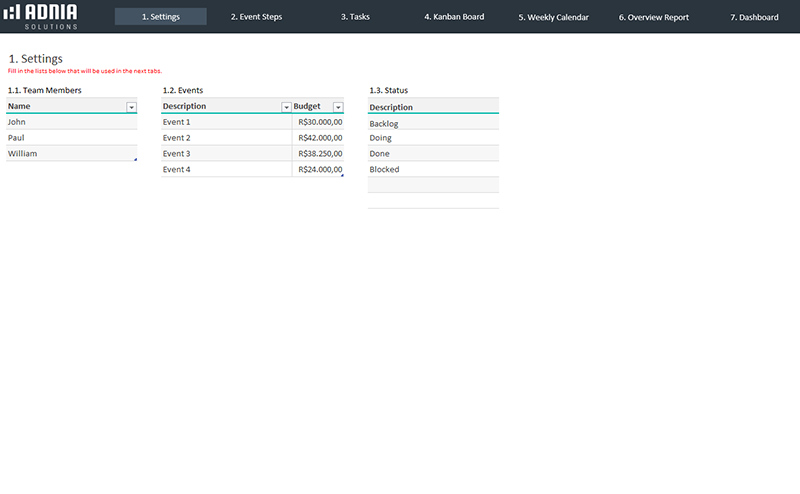This screenshot has width=800, height=494.
Task: Expand the Description filter in Events table
Action: (286, 106)
